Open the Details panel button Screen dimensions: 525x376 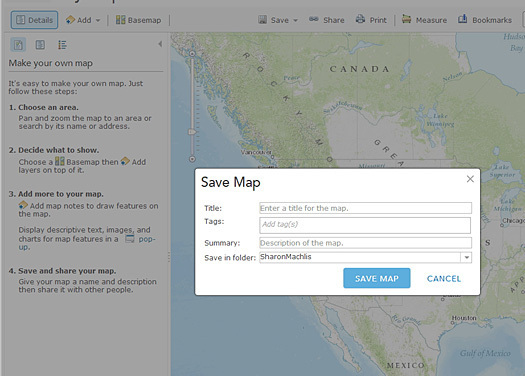coord(34,20)
